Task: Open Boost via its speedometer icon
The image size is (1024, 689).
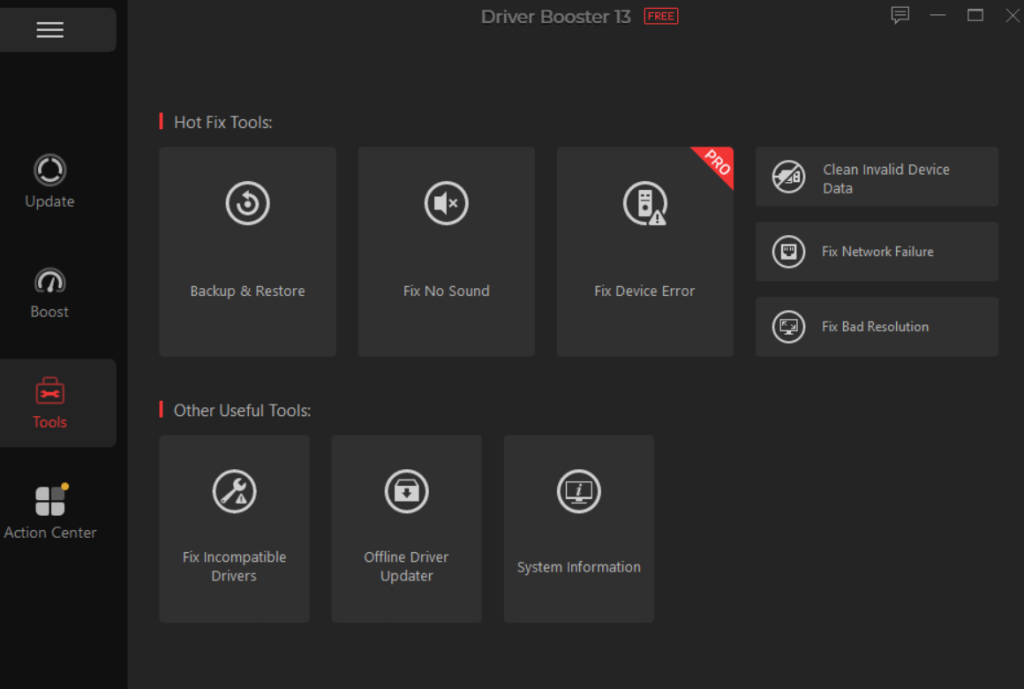Action: (50, 281)
